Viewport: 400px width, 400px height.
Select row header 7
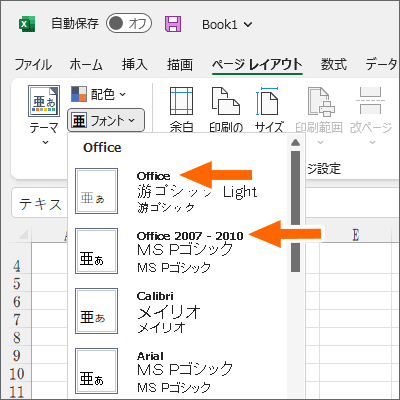[x=17, y=320]
